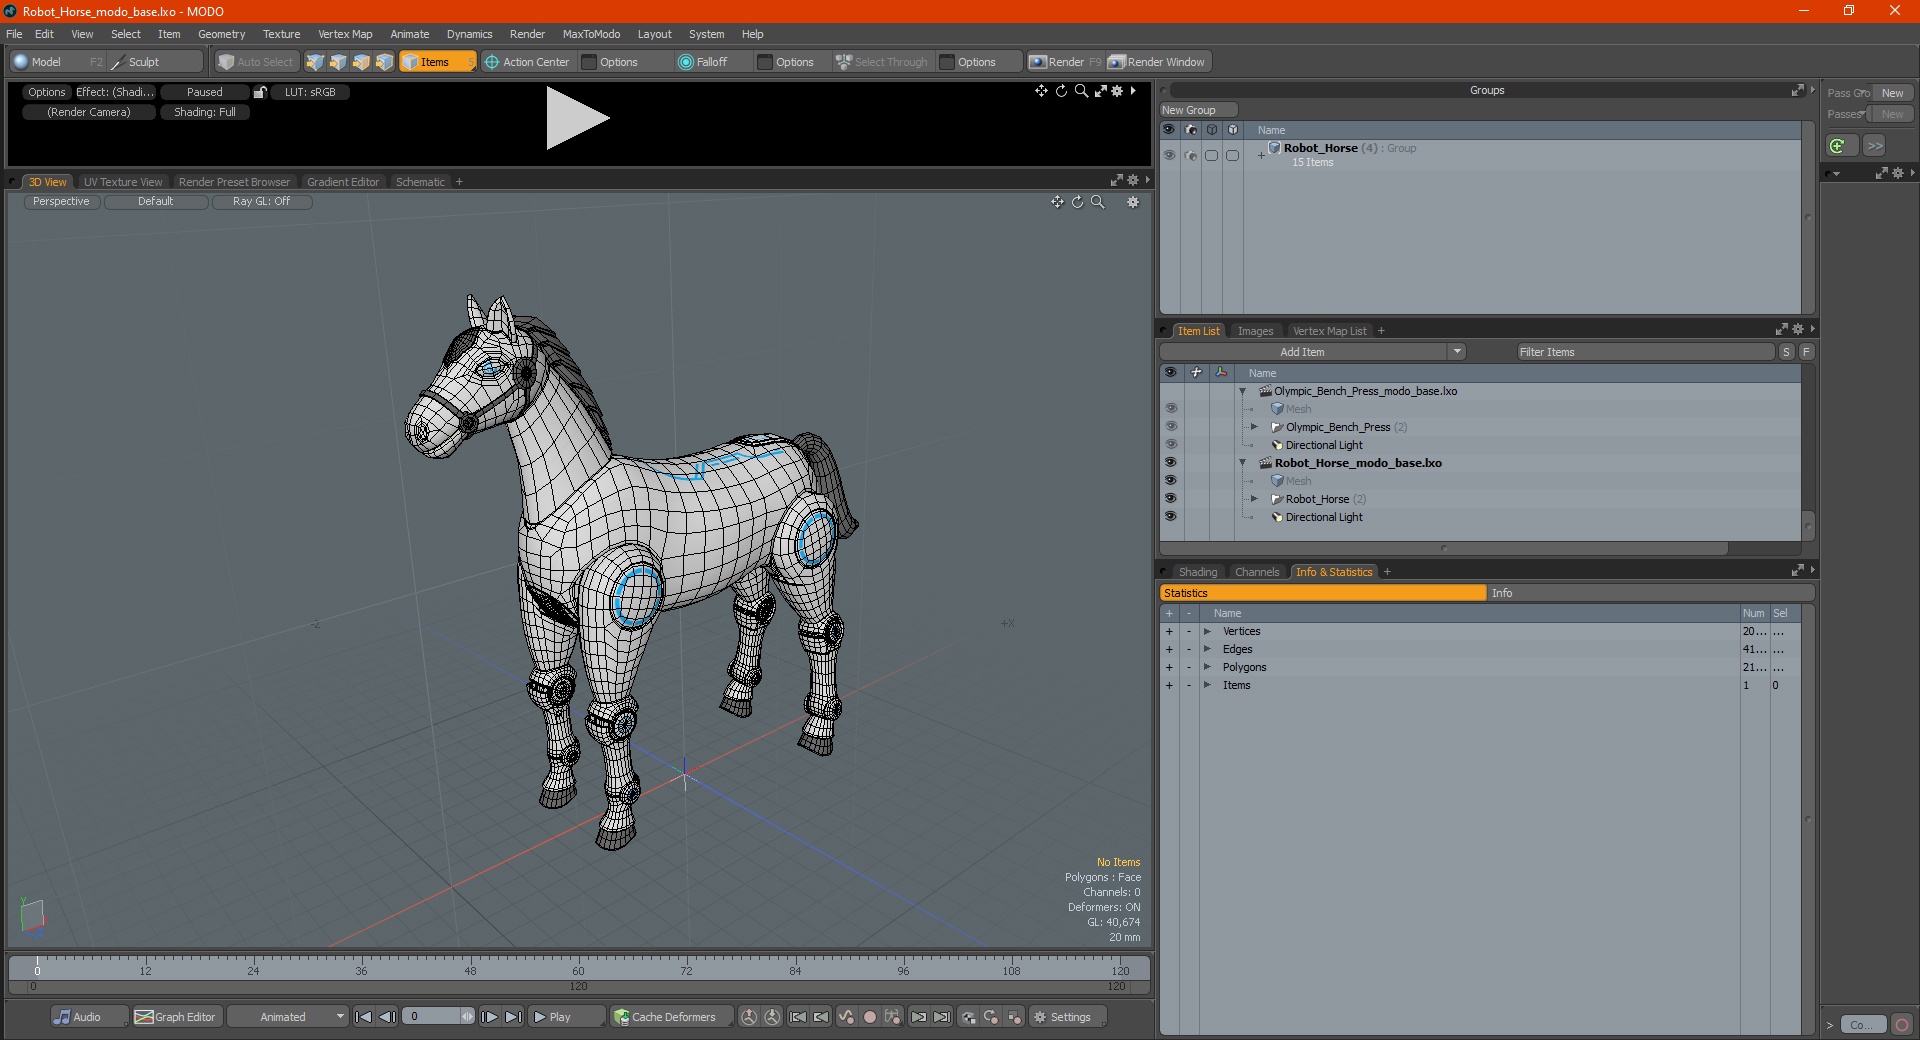Select Polygons selection mode icon
Viewport: 1920px width, 1040px height.
pyautogui.click(x=361, y=62)
